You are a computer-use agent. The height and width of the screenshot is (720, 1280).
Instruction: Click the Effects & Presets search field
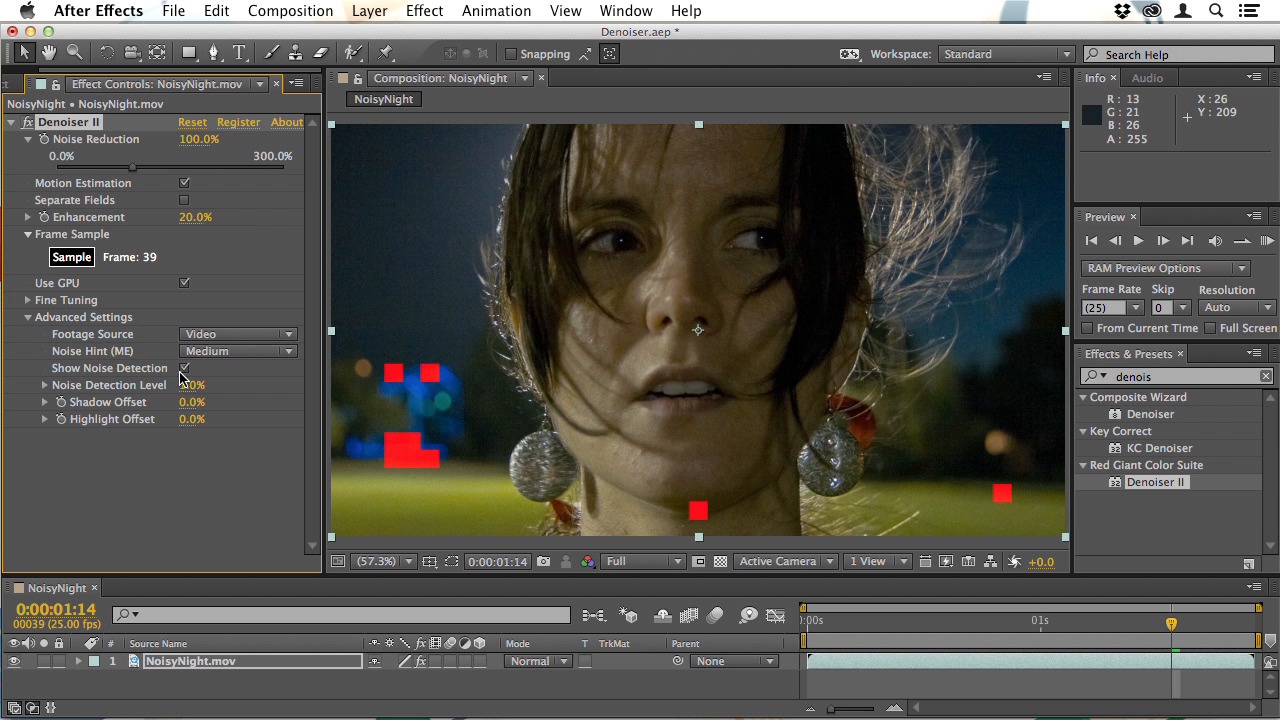click(1180, 377)
